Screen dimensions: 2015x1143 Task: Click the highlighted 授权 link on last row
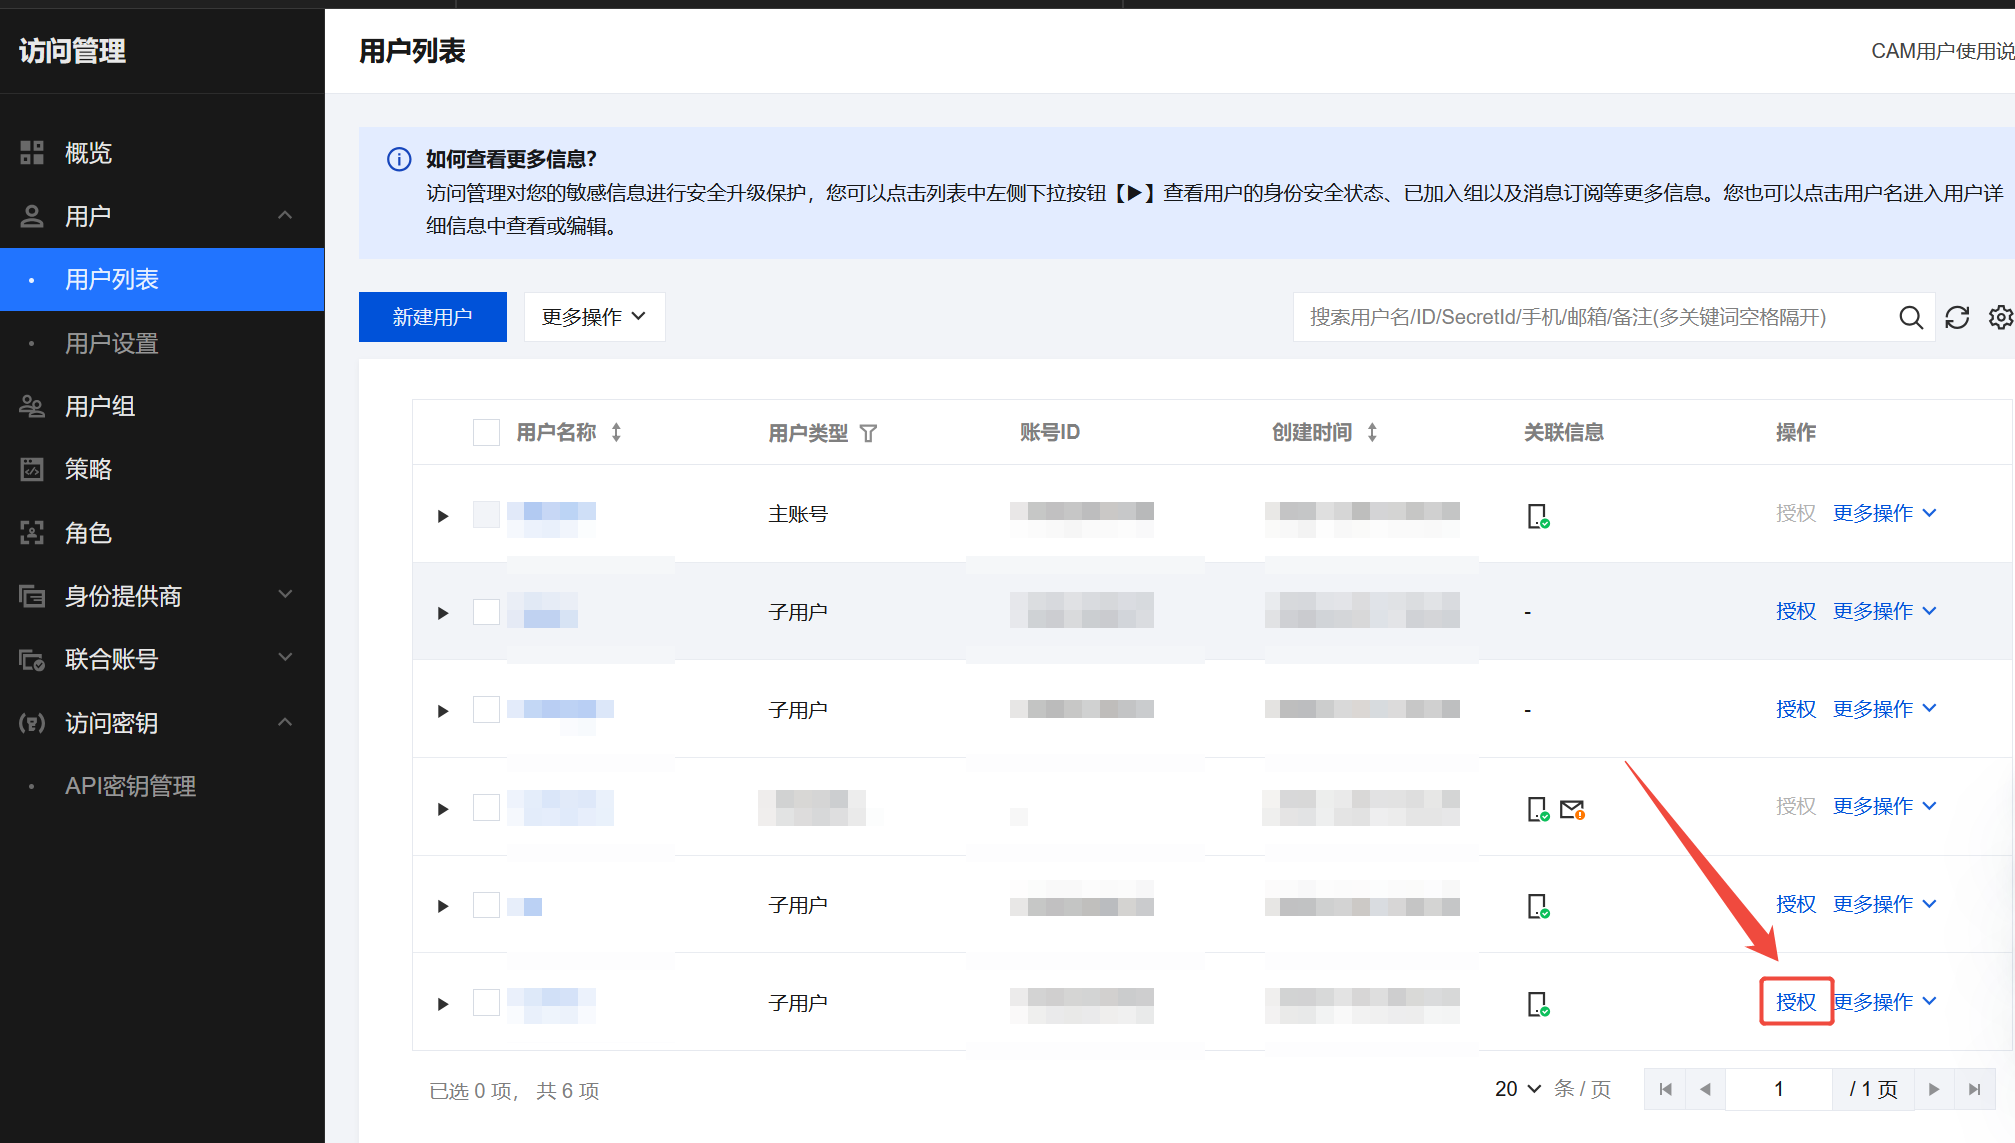pos(1796,1001)
